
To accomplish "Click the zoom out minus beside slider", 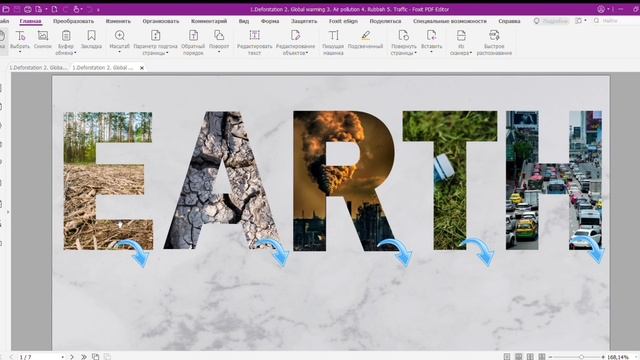I will point(550,357).
